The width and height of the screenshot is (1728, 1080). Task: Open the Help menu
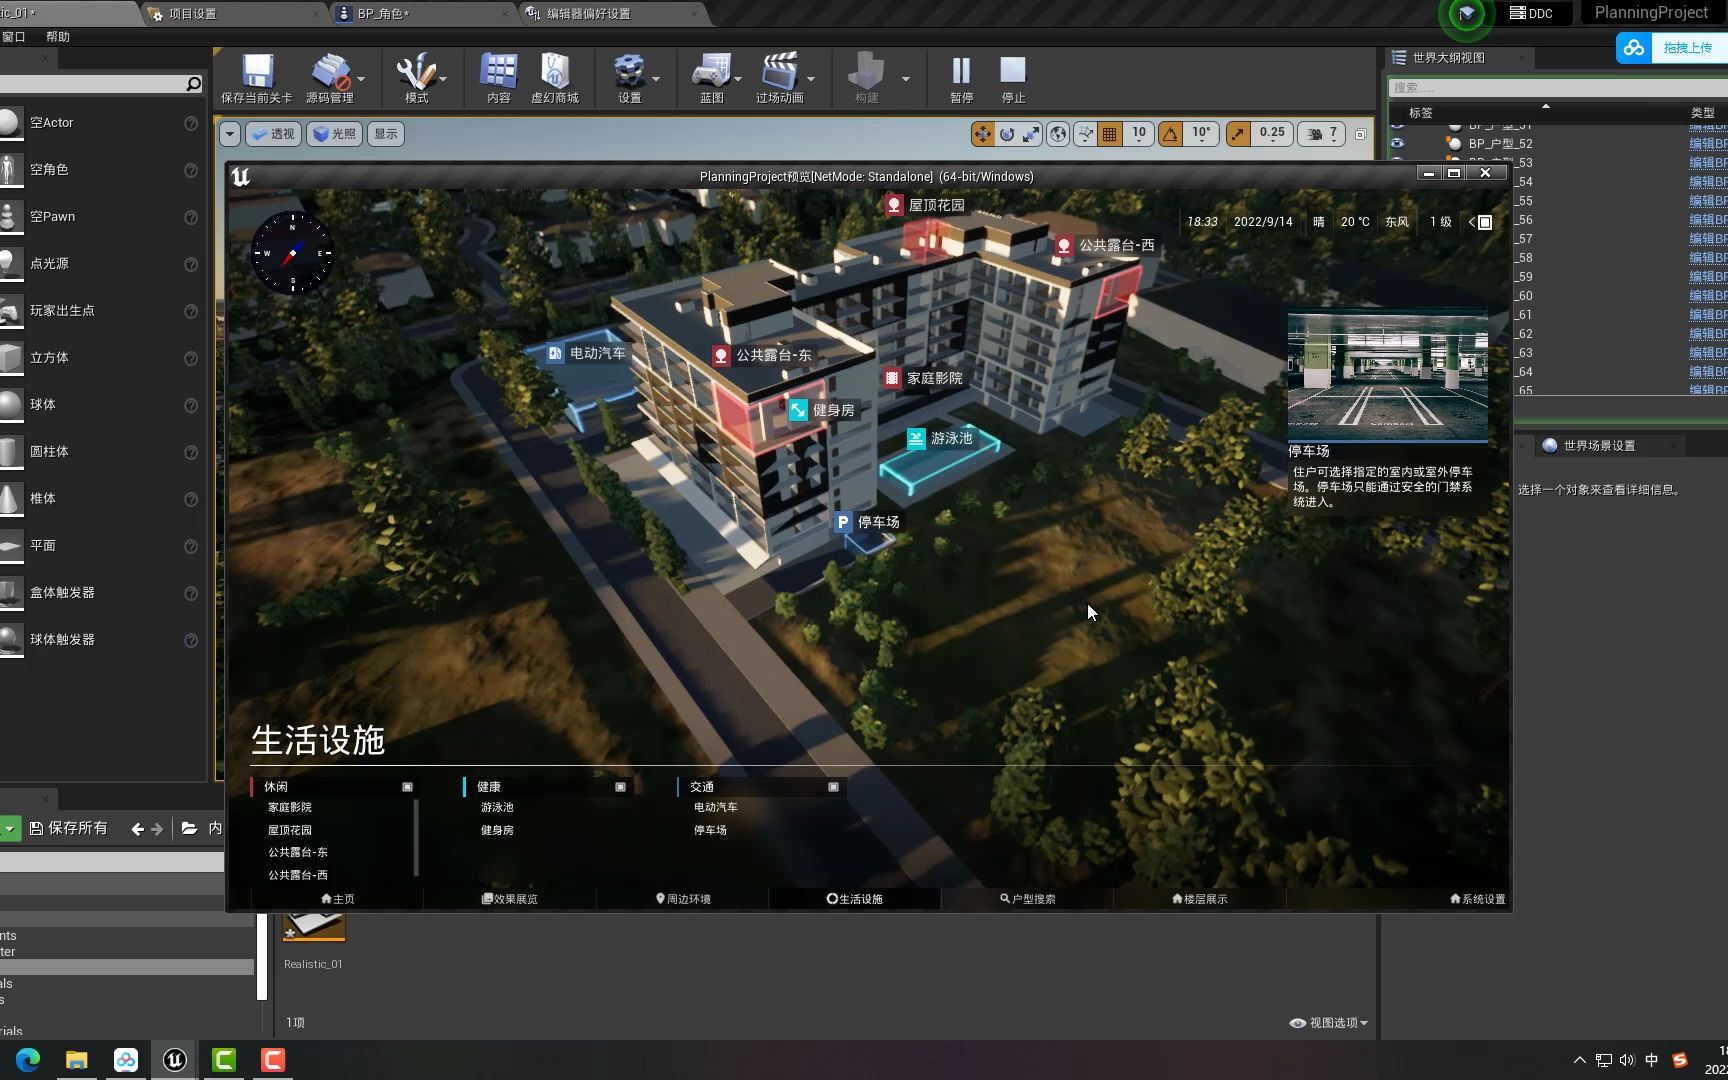[58, 37]
